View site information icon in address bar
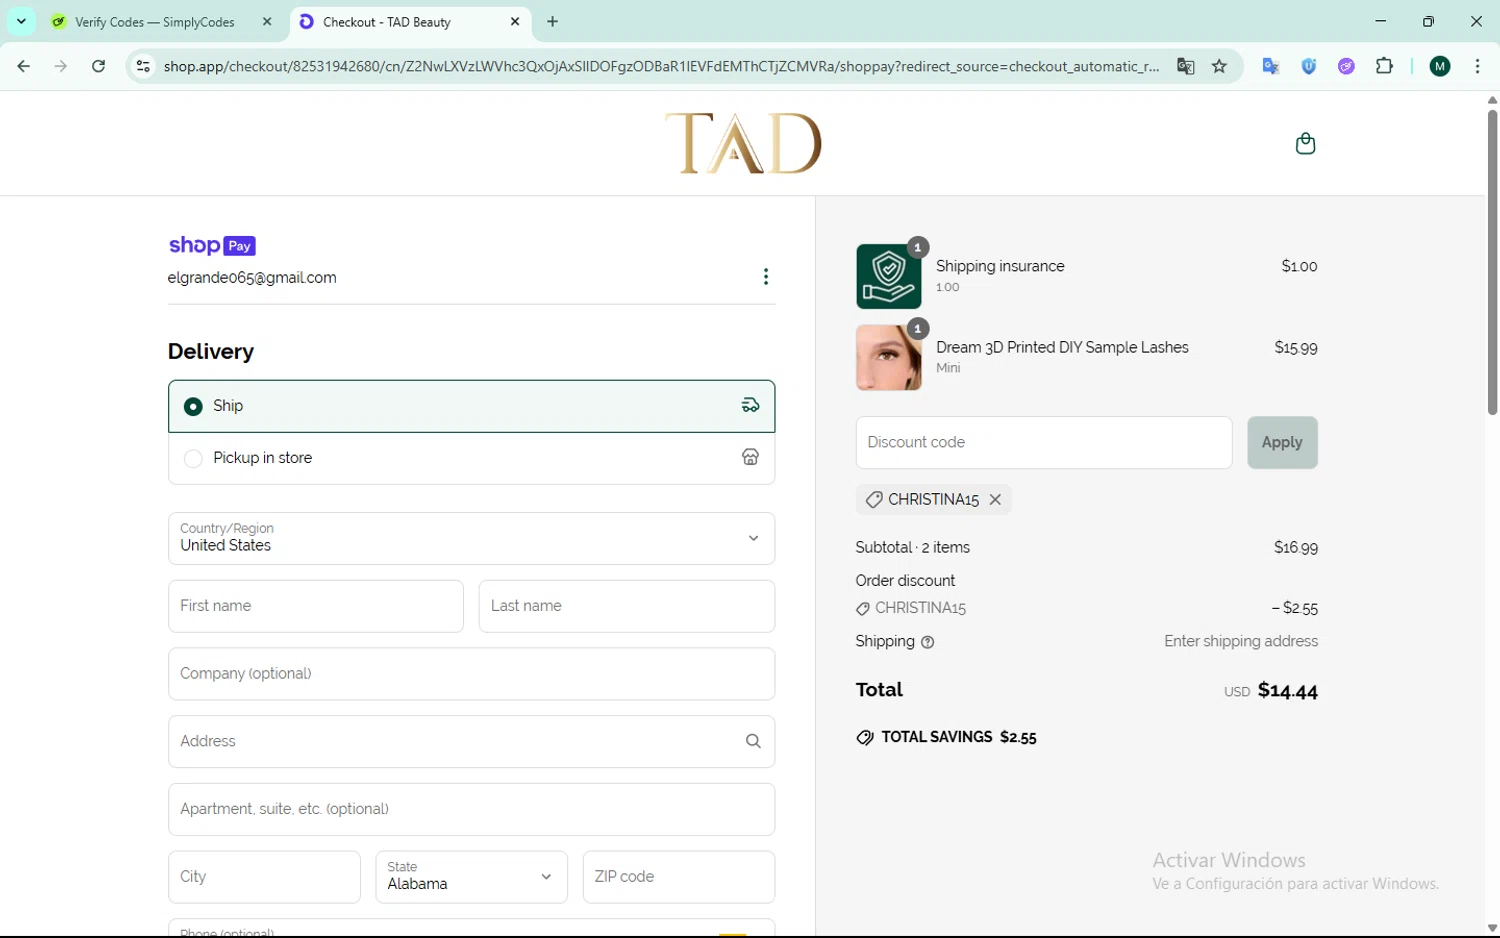 (x=143, y=66)
